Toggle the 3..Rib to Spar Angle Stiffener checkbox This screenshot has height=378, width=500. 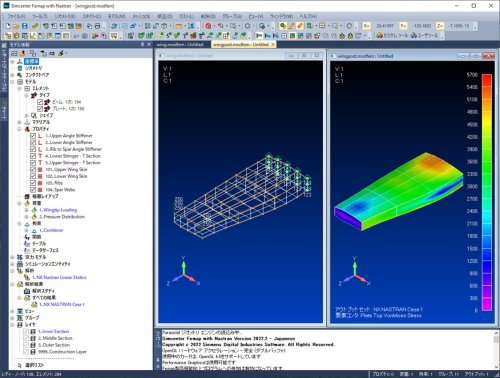point(33,149)
